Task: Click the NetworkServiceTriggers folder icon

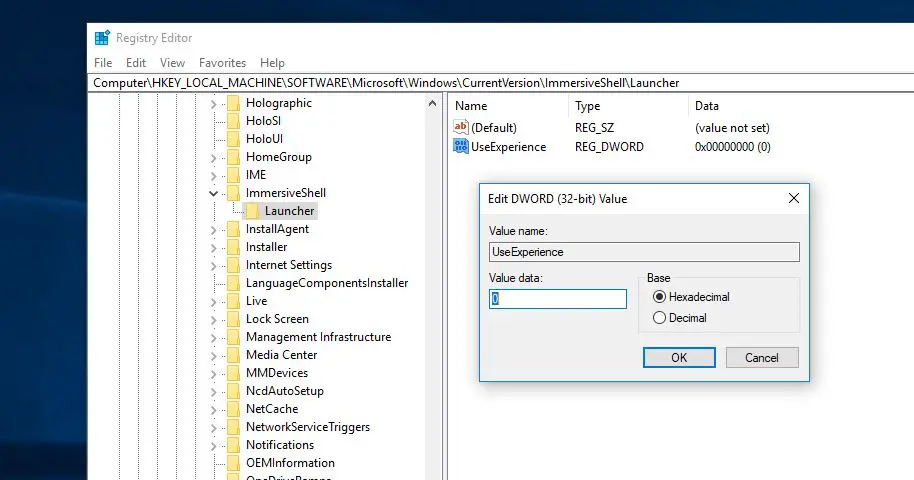Action: [233, 428]
